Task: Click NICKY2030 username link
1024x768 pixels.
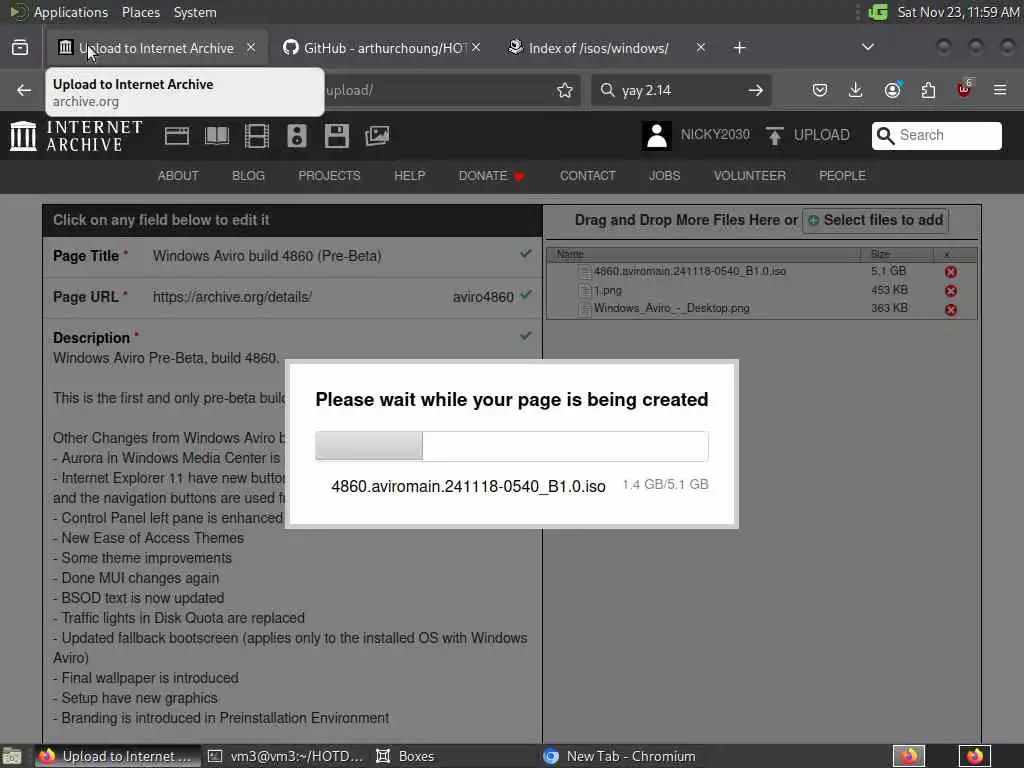Action: tap(715, 135)
